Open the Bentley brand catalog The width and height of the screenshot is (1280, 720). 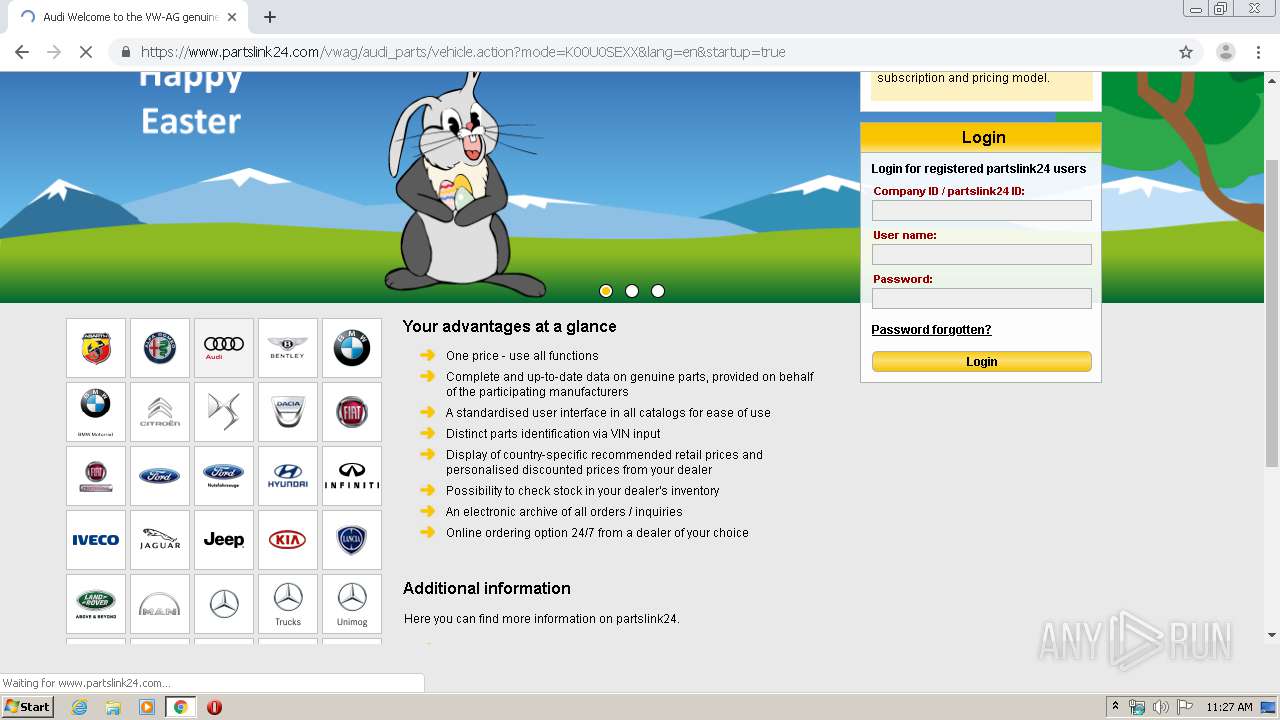click(x=288, y=348)
